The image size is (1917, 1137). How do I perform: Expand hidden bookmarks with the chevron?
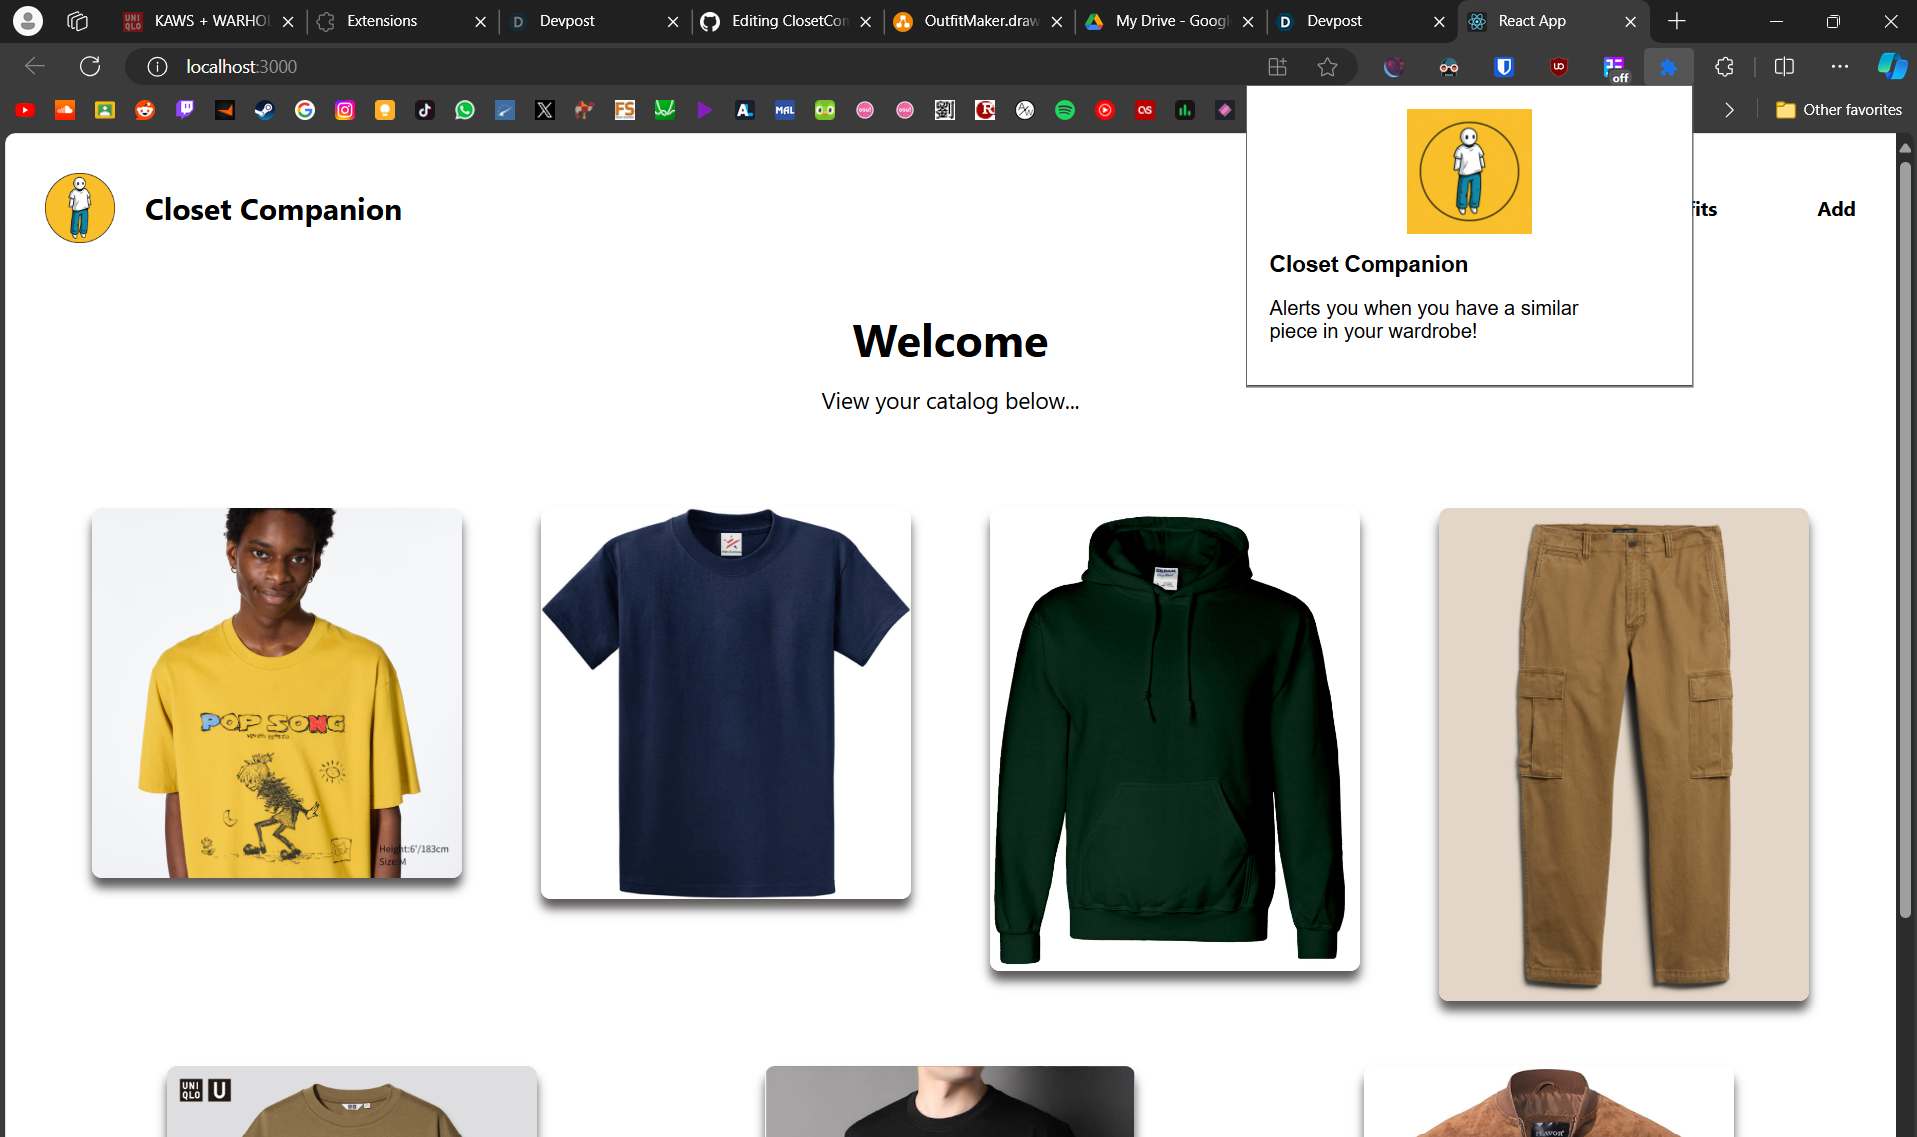point(1729,110)
